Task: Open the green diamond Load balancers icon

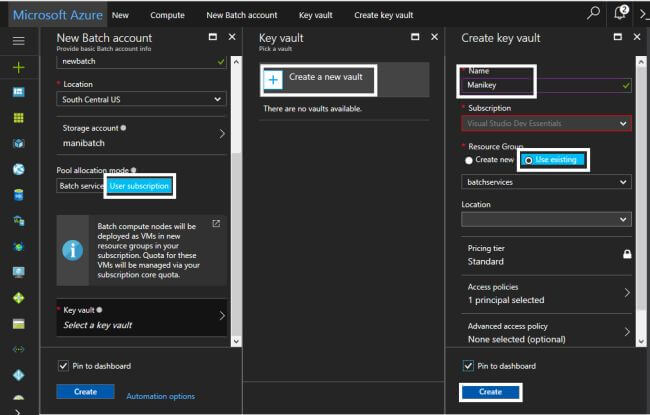Action: [x=19, y=298]
